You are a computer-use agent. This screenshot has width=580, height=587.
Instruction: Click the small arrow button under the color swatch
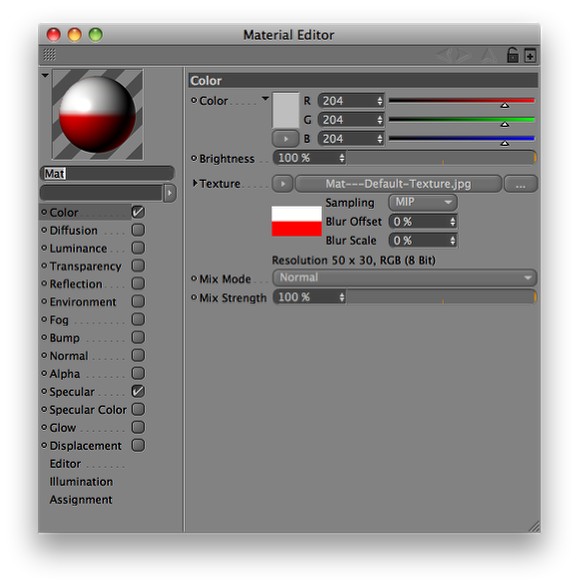pos(285,139)
